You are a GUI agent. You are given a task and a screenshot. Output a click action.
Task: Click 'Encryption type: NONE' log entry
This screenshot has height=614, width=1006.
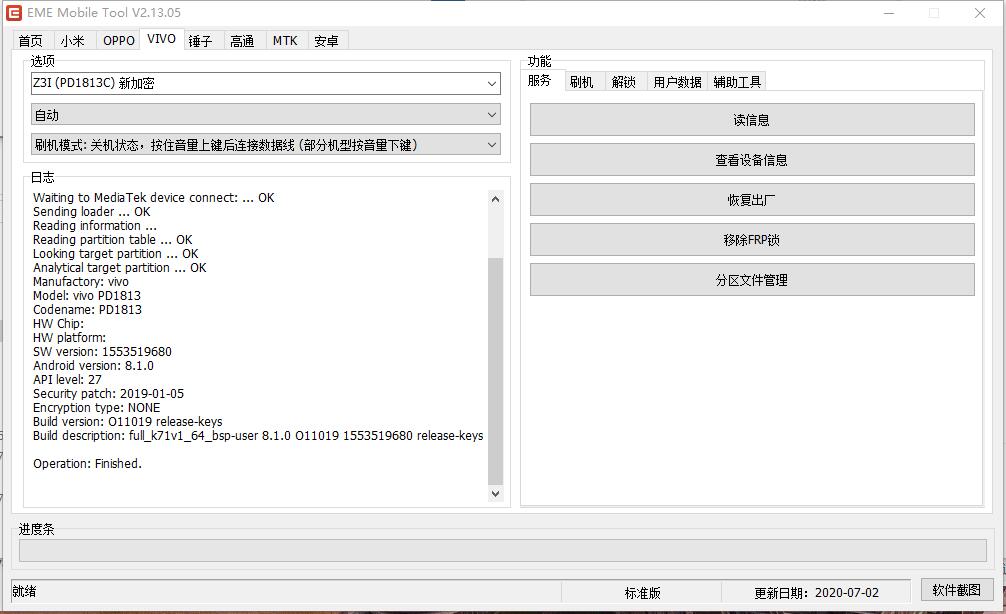coord(96,408)
